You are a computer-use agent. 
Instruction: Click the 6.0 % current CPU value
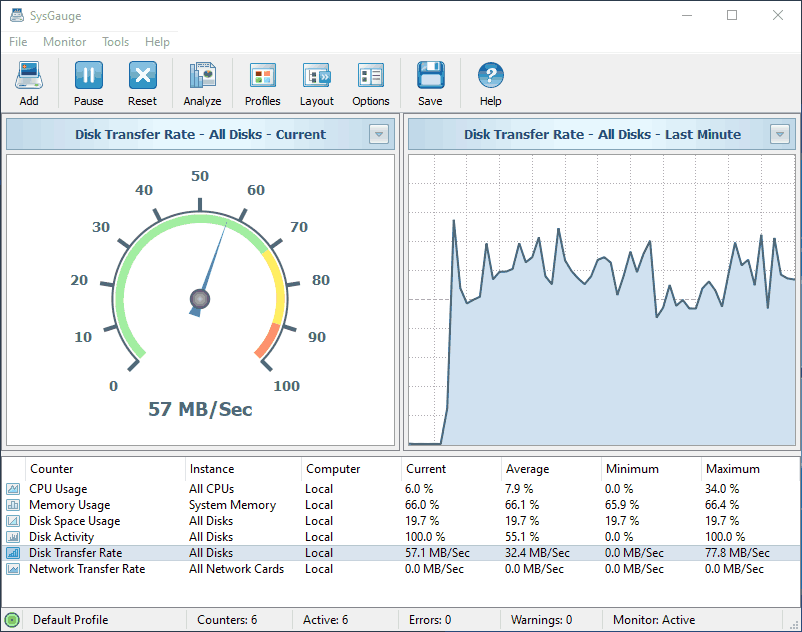[x=419, y=489]
